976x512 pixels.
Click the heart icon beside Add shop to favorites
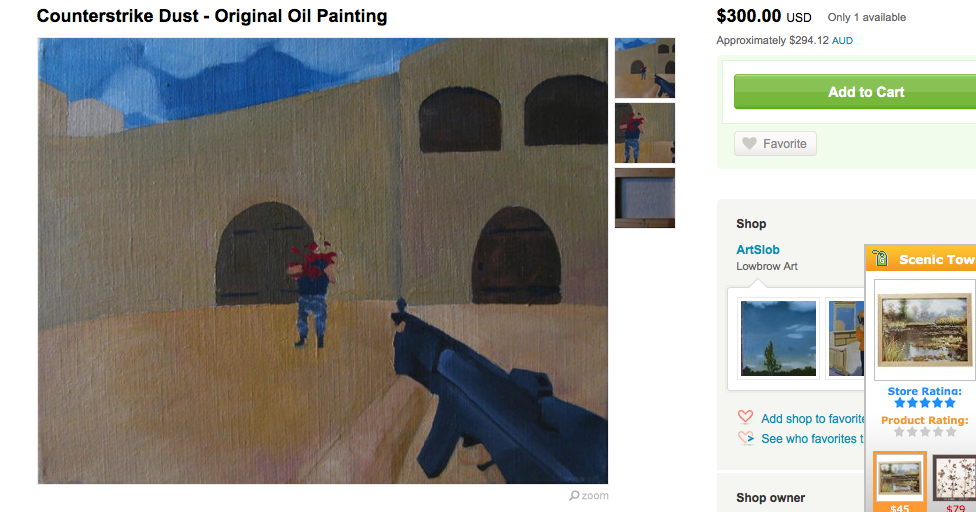click(x=745, y=416)
